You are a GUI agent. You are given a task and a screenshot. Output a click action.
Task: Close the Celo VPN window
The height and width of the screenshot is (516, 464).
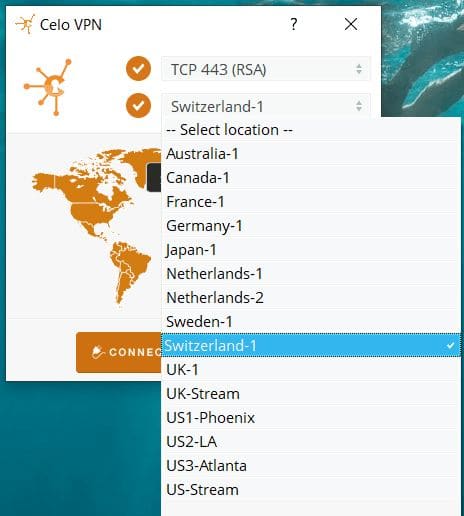(x=351, y=24)
